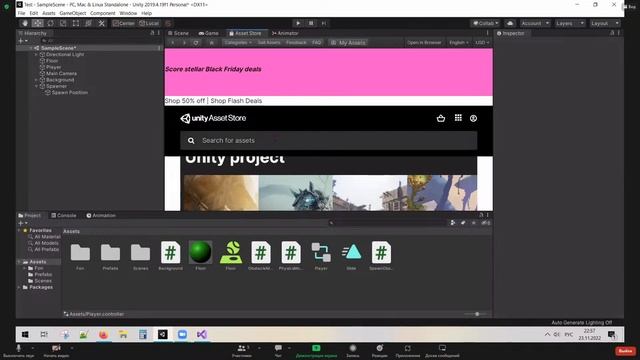Switch to the Console tab
The image size is (640, 360).
[64, 215]
